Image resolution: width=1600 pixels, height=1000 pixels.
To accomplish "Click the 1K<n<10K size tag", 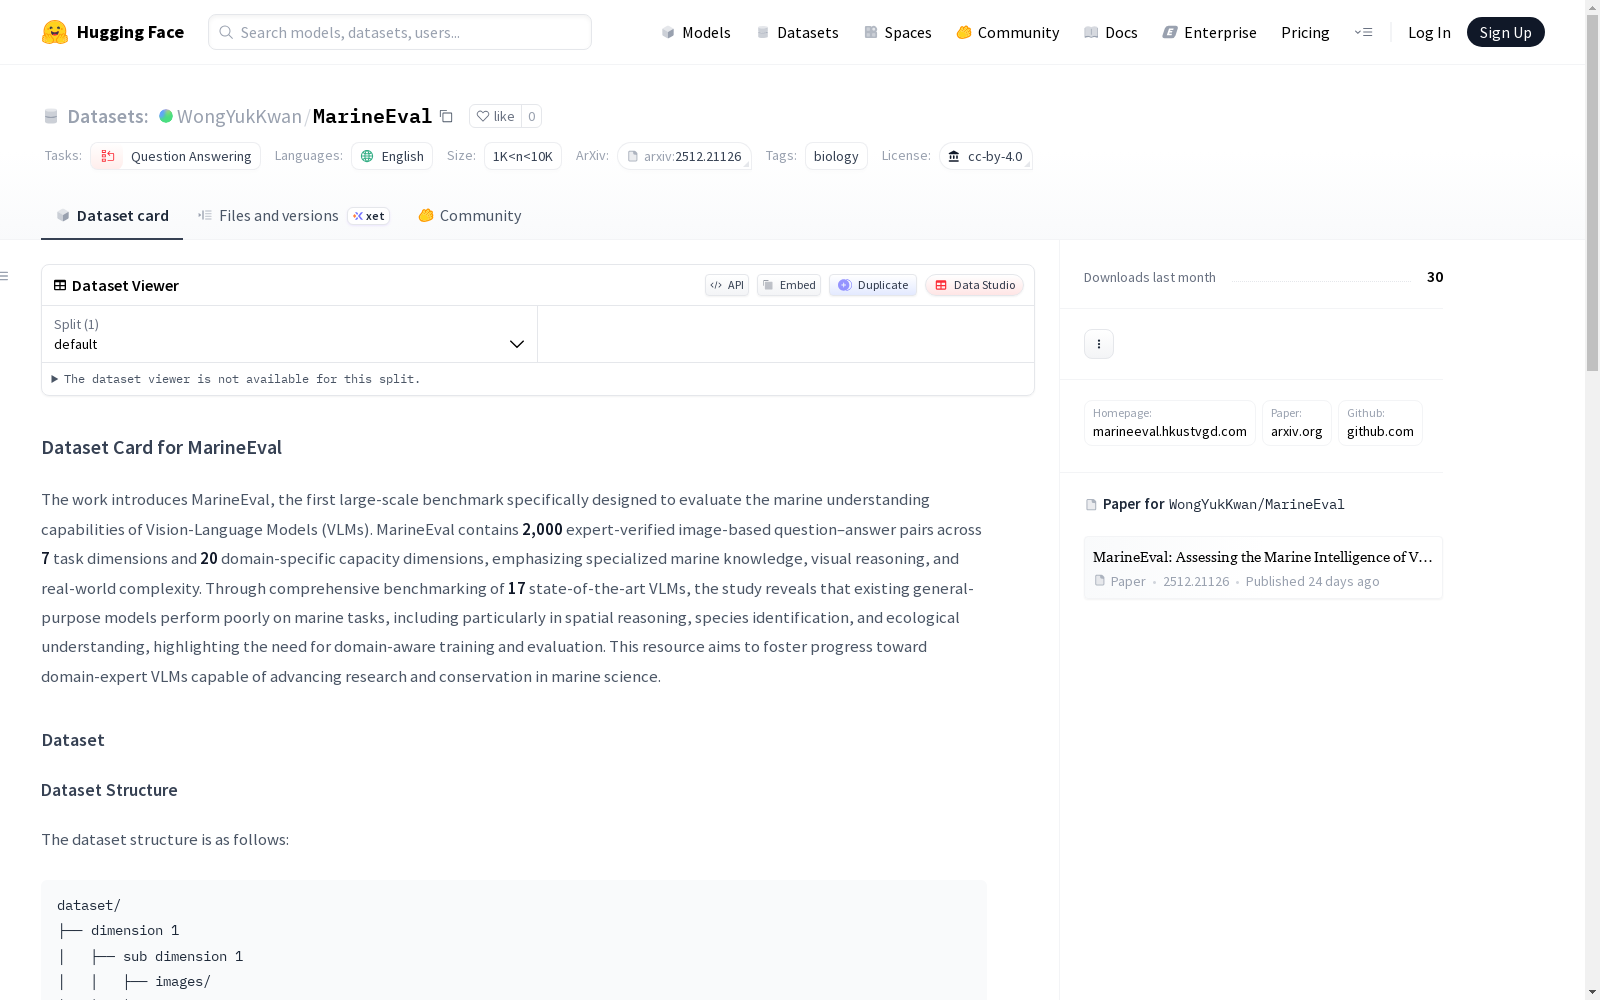I will click(x=523, y=156).
